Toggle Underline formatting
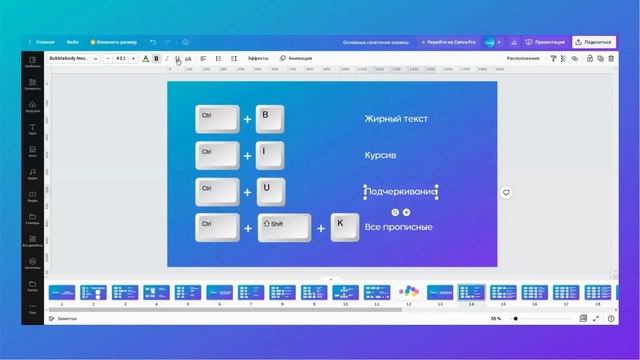This screenshot has height=360, width=640. click(178, 59)
